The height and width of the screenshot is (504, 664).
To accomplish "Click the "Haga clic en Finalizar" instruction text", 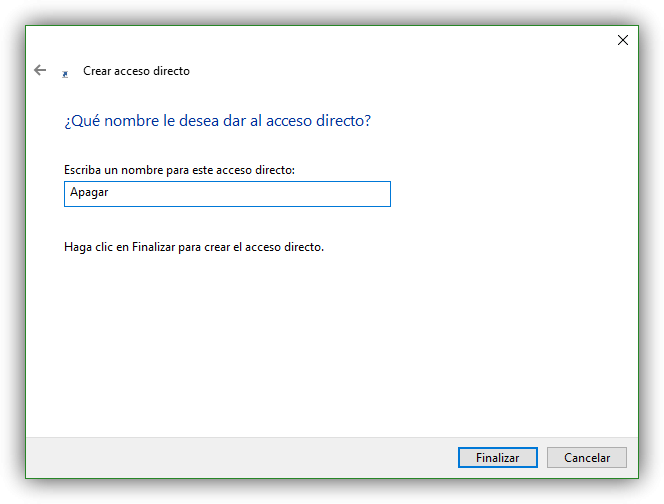I will [x=194, y=246].
